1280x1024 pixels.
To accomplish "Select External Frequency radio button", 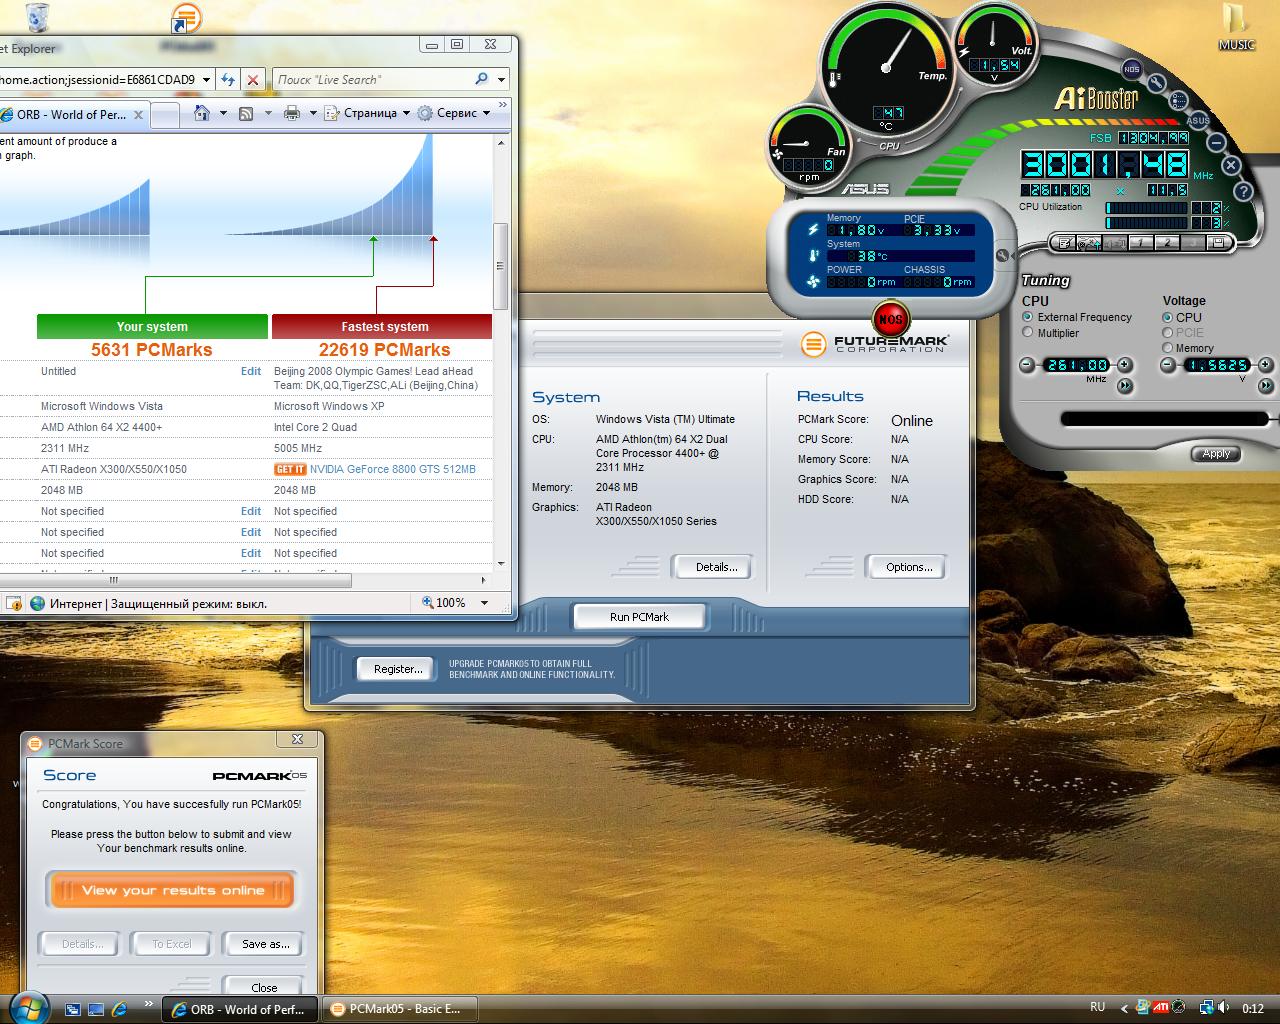I will [x=1028, y=317].
